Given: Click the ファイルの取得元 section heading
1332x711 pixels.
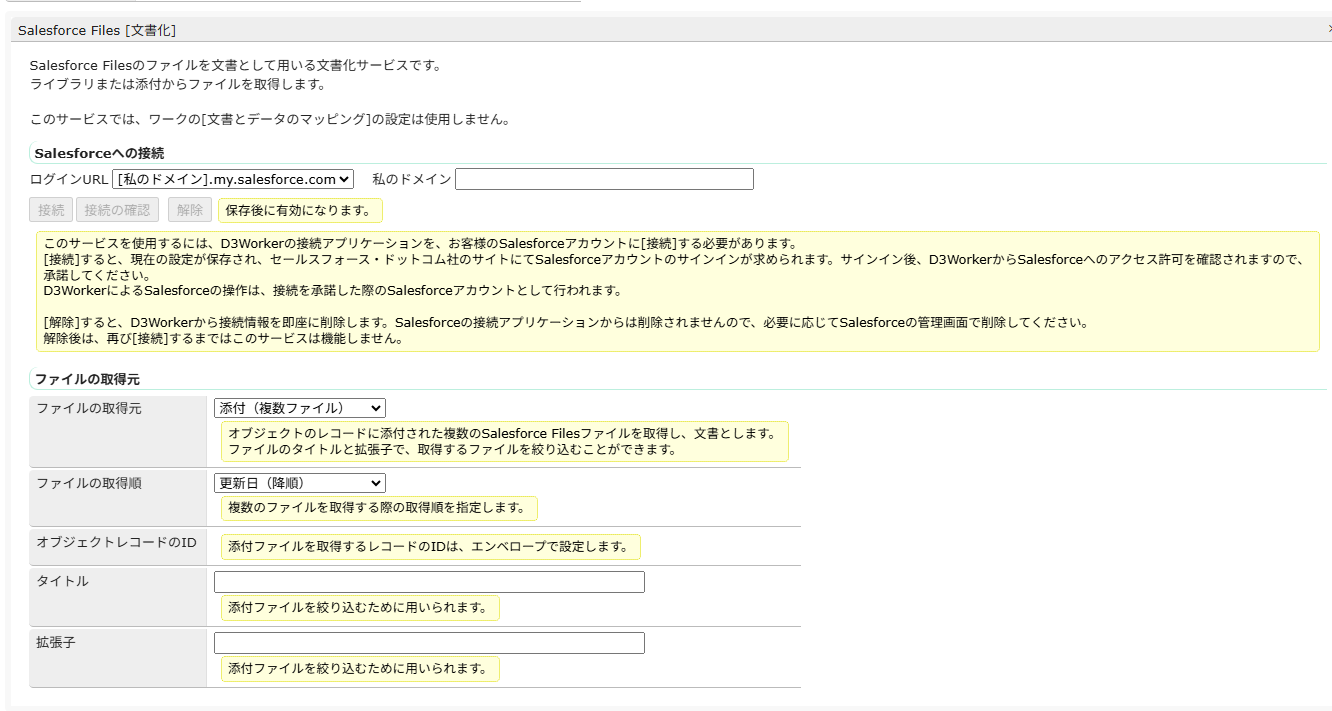Looking at the screenshot, I should click(x=87, y=380).
